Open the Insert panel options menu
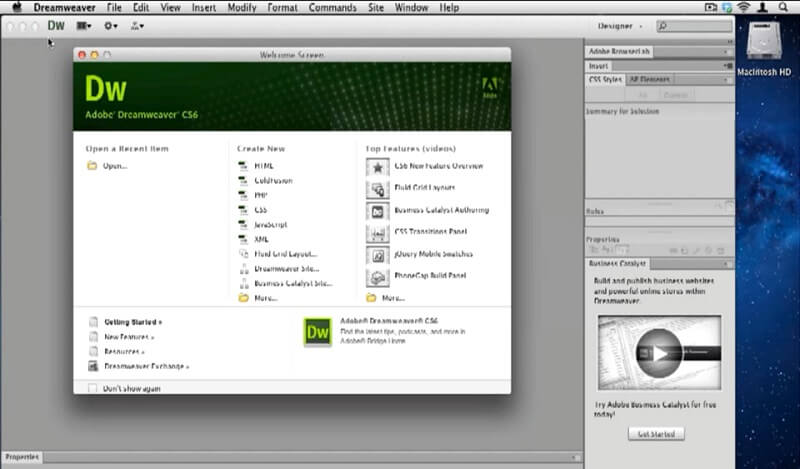 [728, 66]
